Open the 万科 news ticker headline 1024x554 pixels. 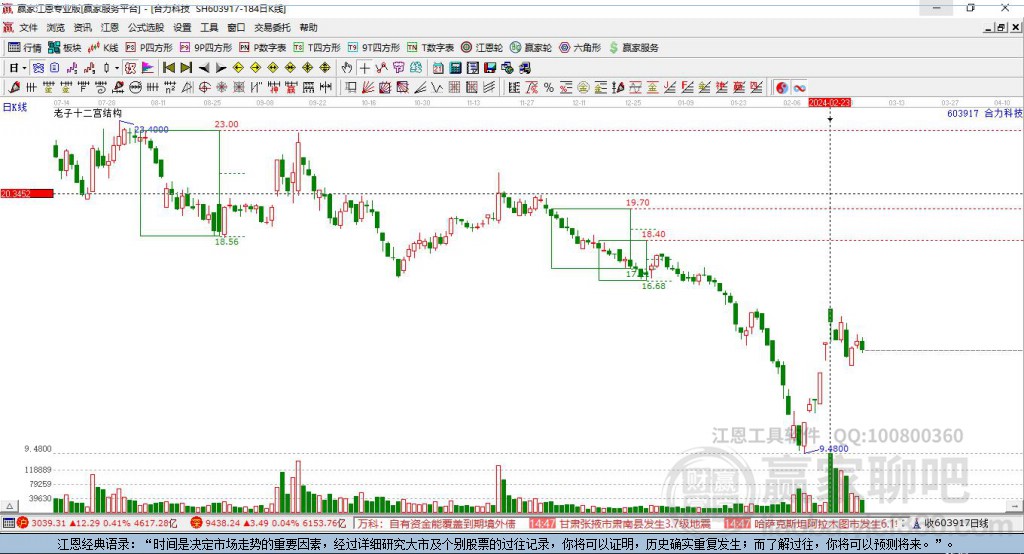coord(436,524)
